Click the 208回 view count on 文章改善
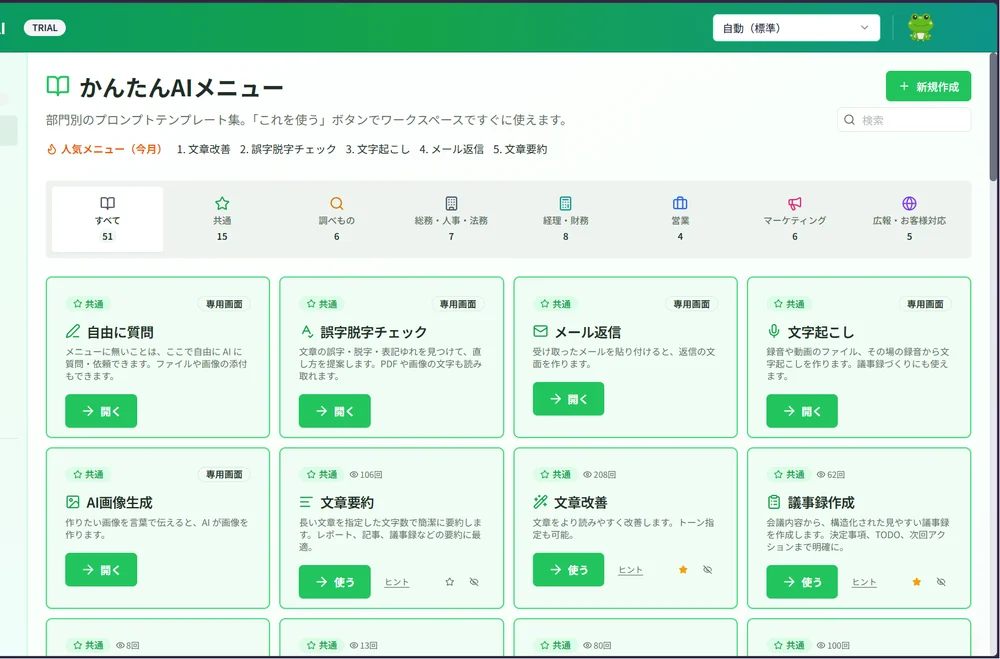The image size is (1000, 659). [x=599, y=474]
